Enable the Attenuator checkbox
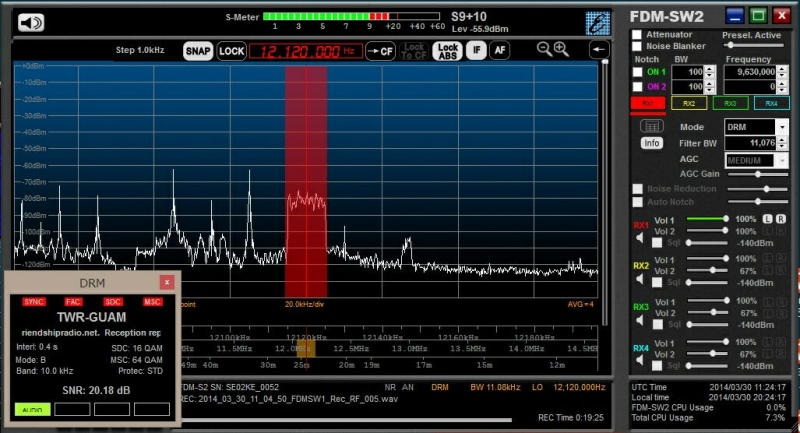 (637, 35)
